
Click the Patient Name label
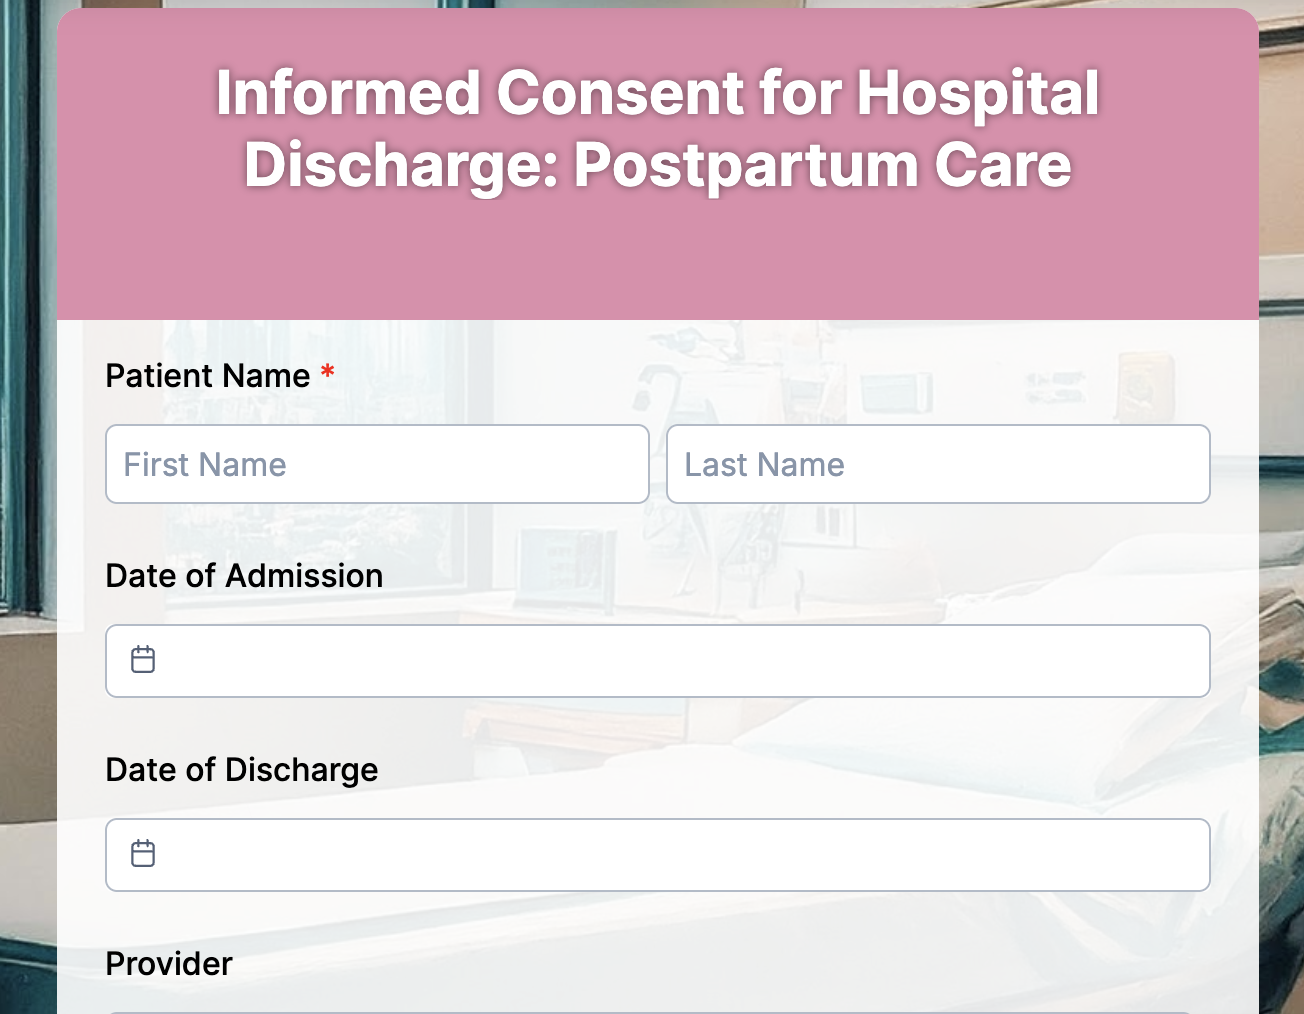[210, 376]
